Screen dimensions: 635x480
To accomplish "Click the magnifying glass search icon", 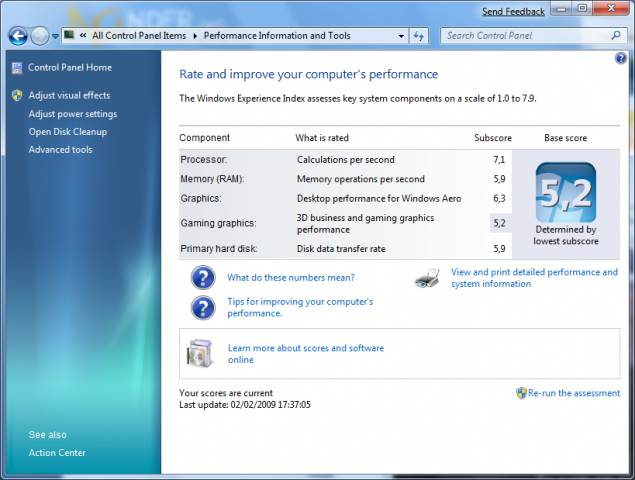I will tap(616, 36).
